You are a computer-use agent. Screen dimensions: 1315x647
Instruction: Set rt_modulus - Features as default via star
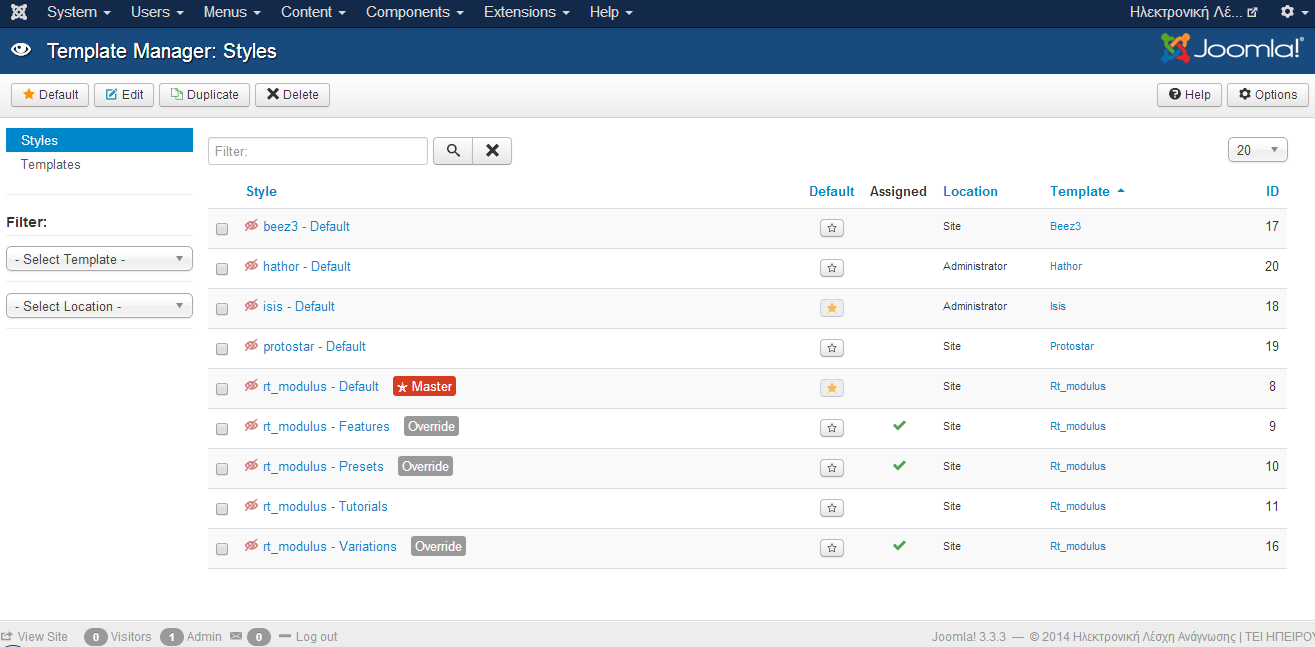(832, 428)
